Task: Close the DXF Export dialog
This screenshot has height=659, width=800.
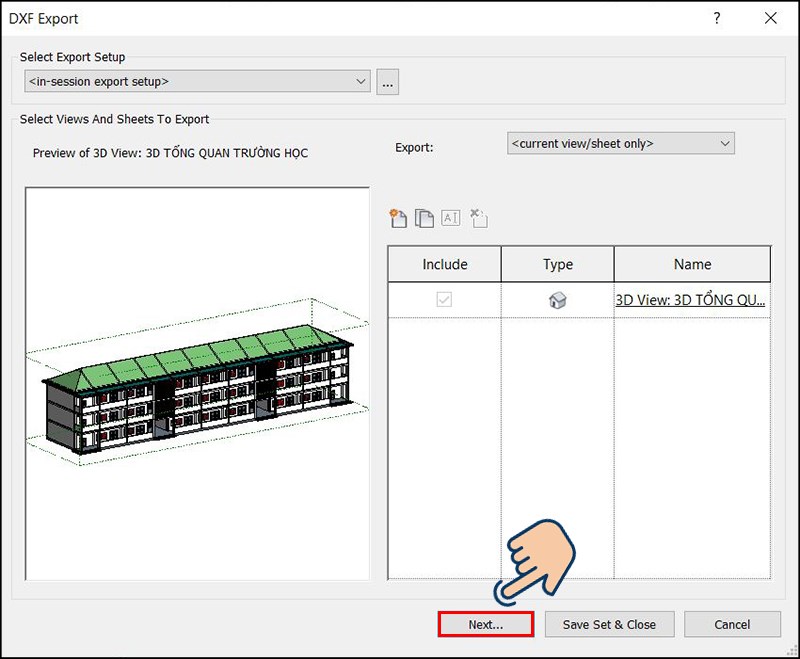Action: click(770, 18)
